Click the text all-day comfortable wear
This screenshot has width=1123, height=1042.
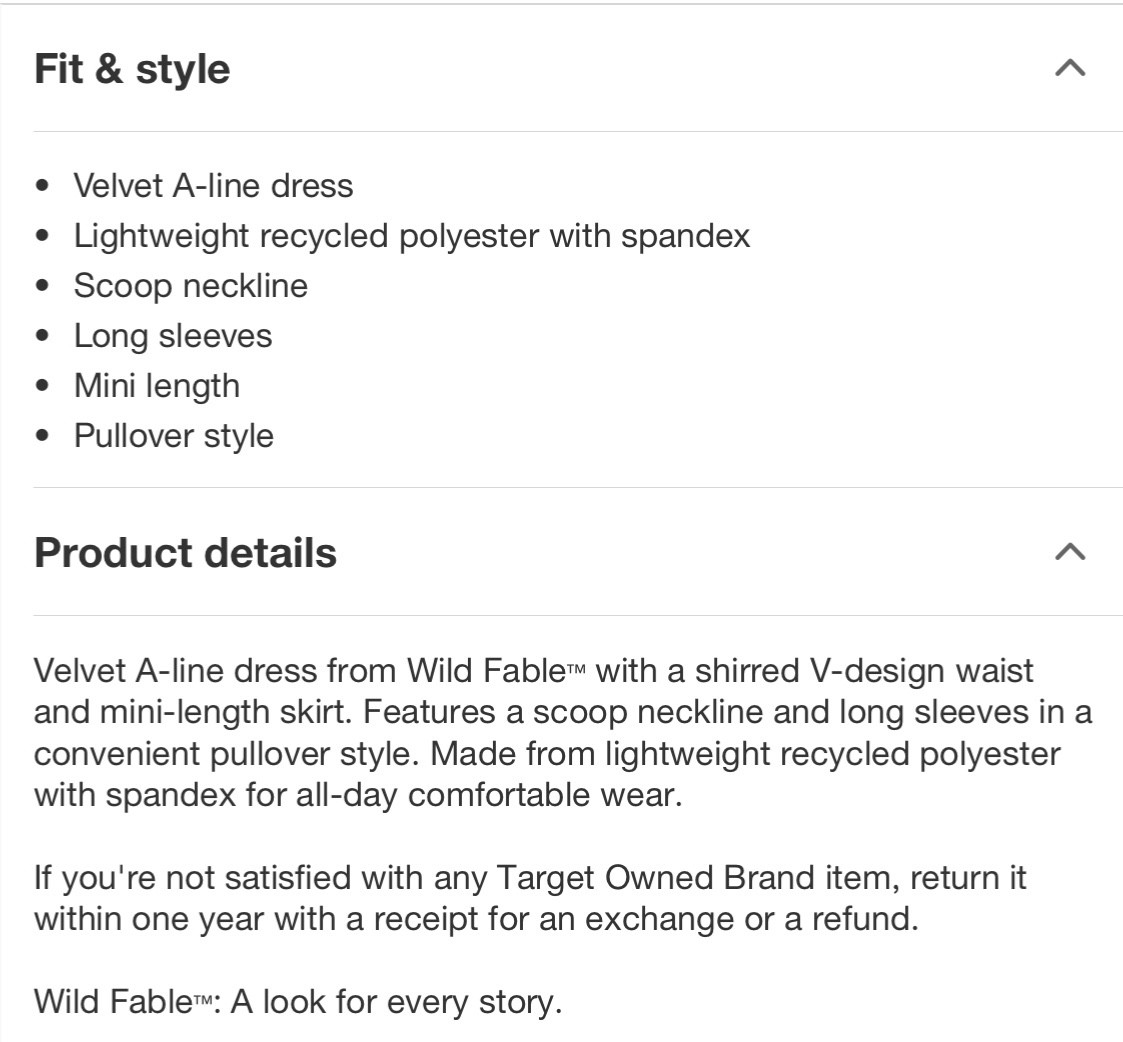point(489,796)
